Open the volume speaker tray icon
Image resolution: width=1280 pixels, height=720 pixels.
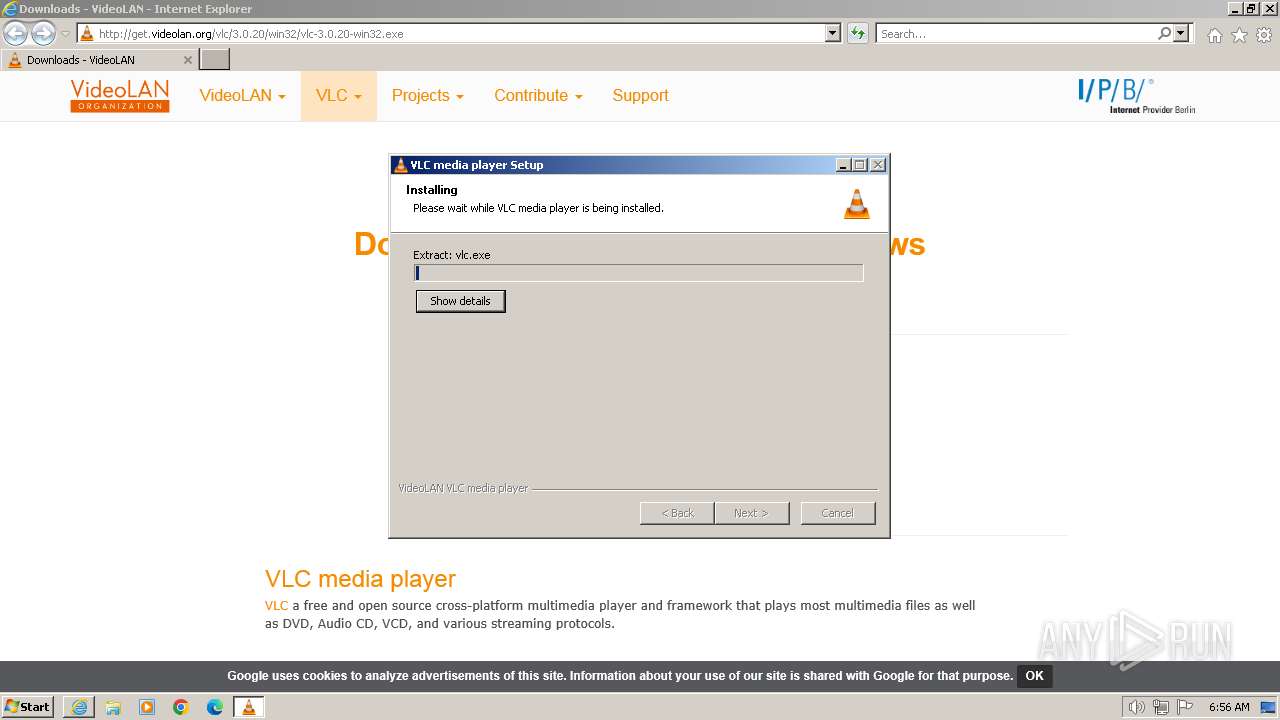coord(1137,707)
